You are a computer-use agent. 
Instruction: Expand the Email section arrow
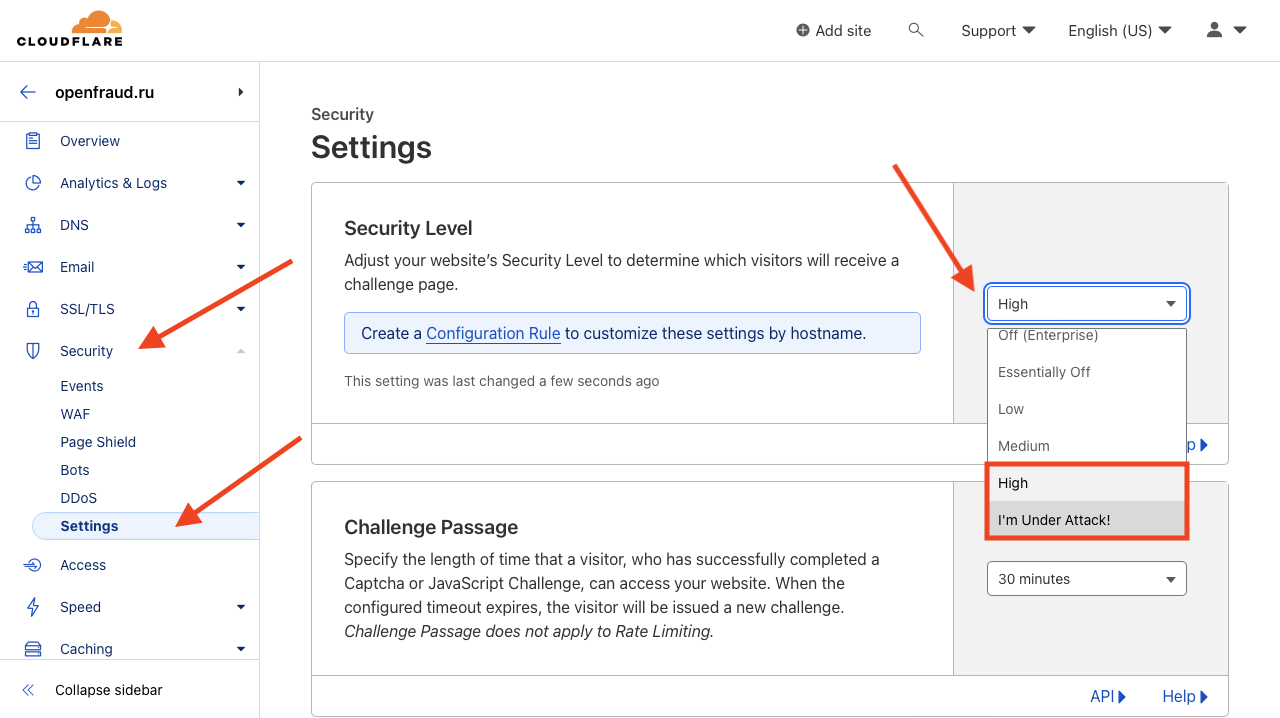tap(241, 267)
